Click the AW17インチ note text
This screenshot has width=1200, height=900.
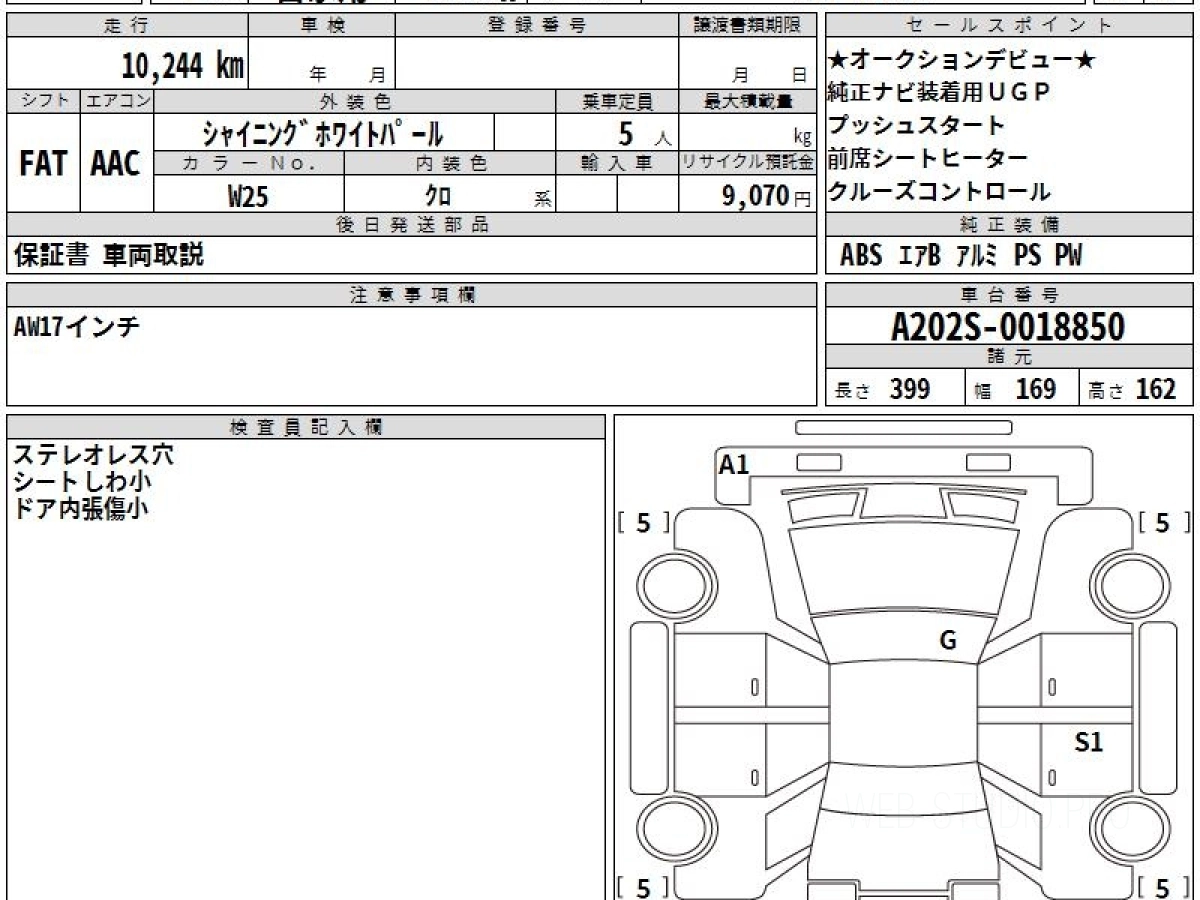pyautogui.click(x=76, y=327)
